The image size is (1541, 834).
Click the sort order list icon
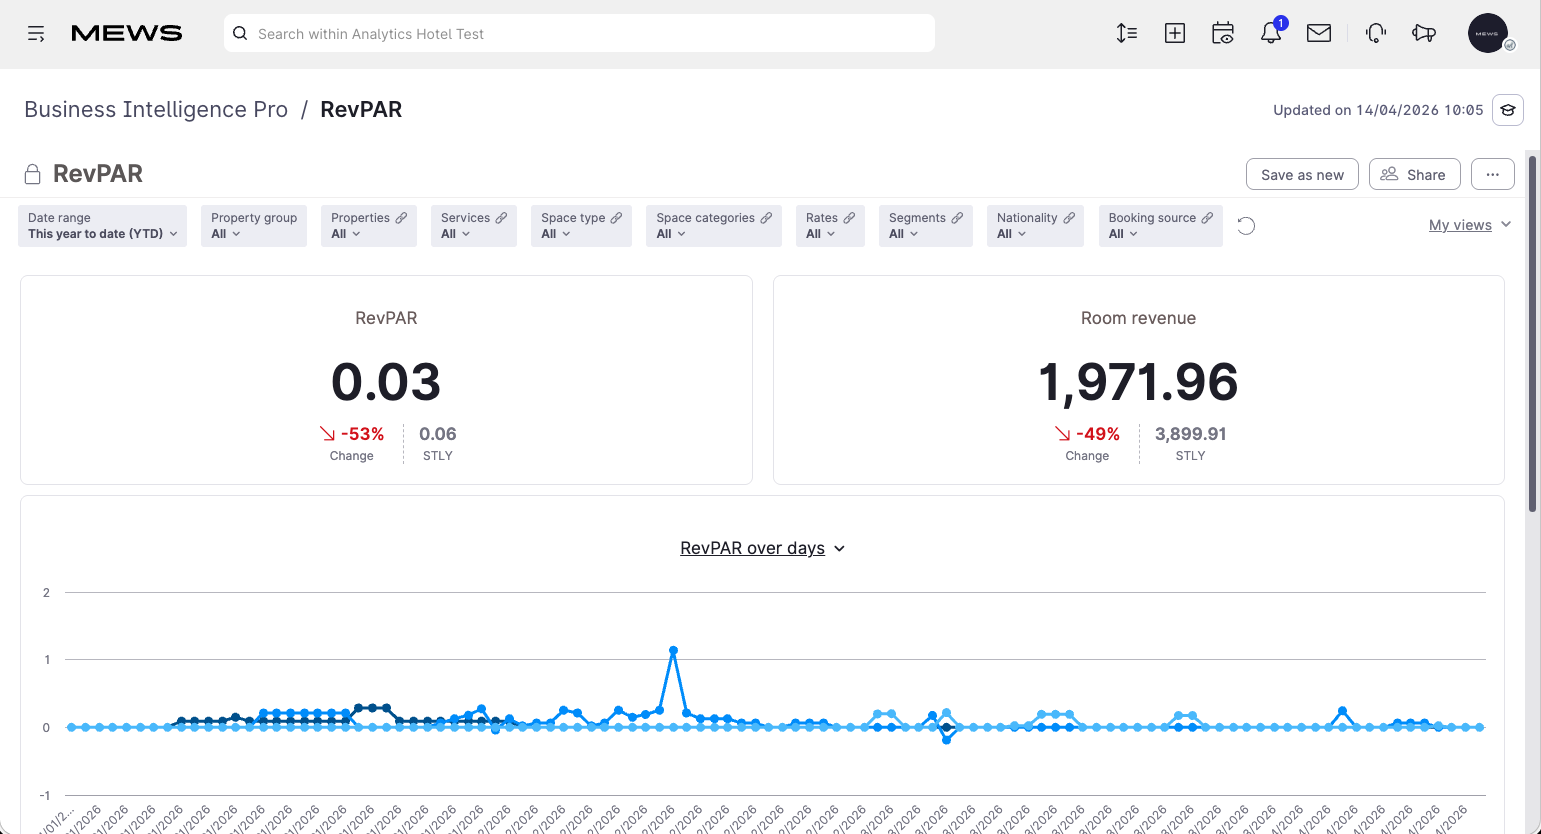coord(1127,33)
